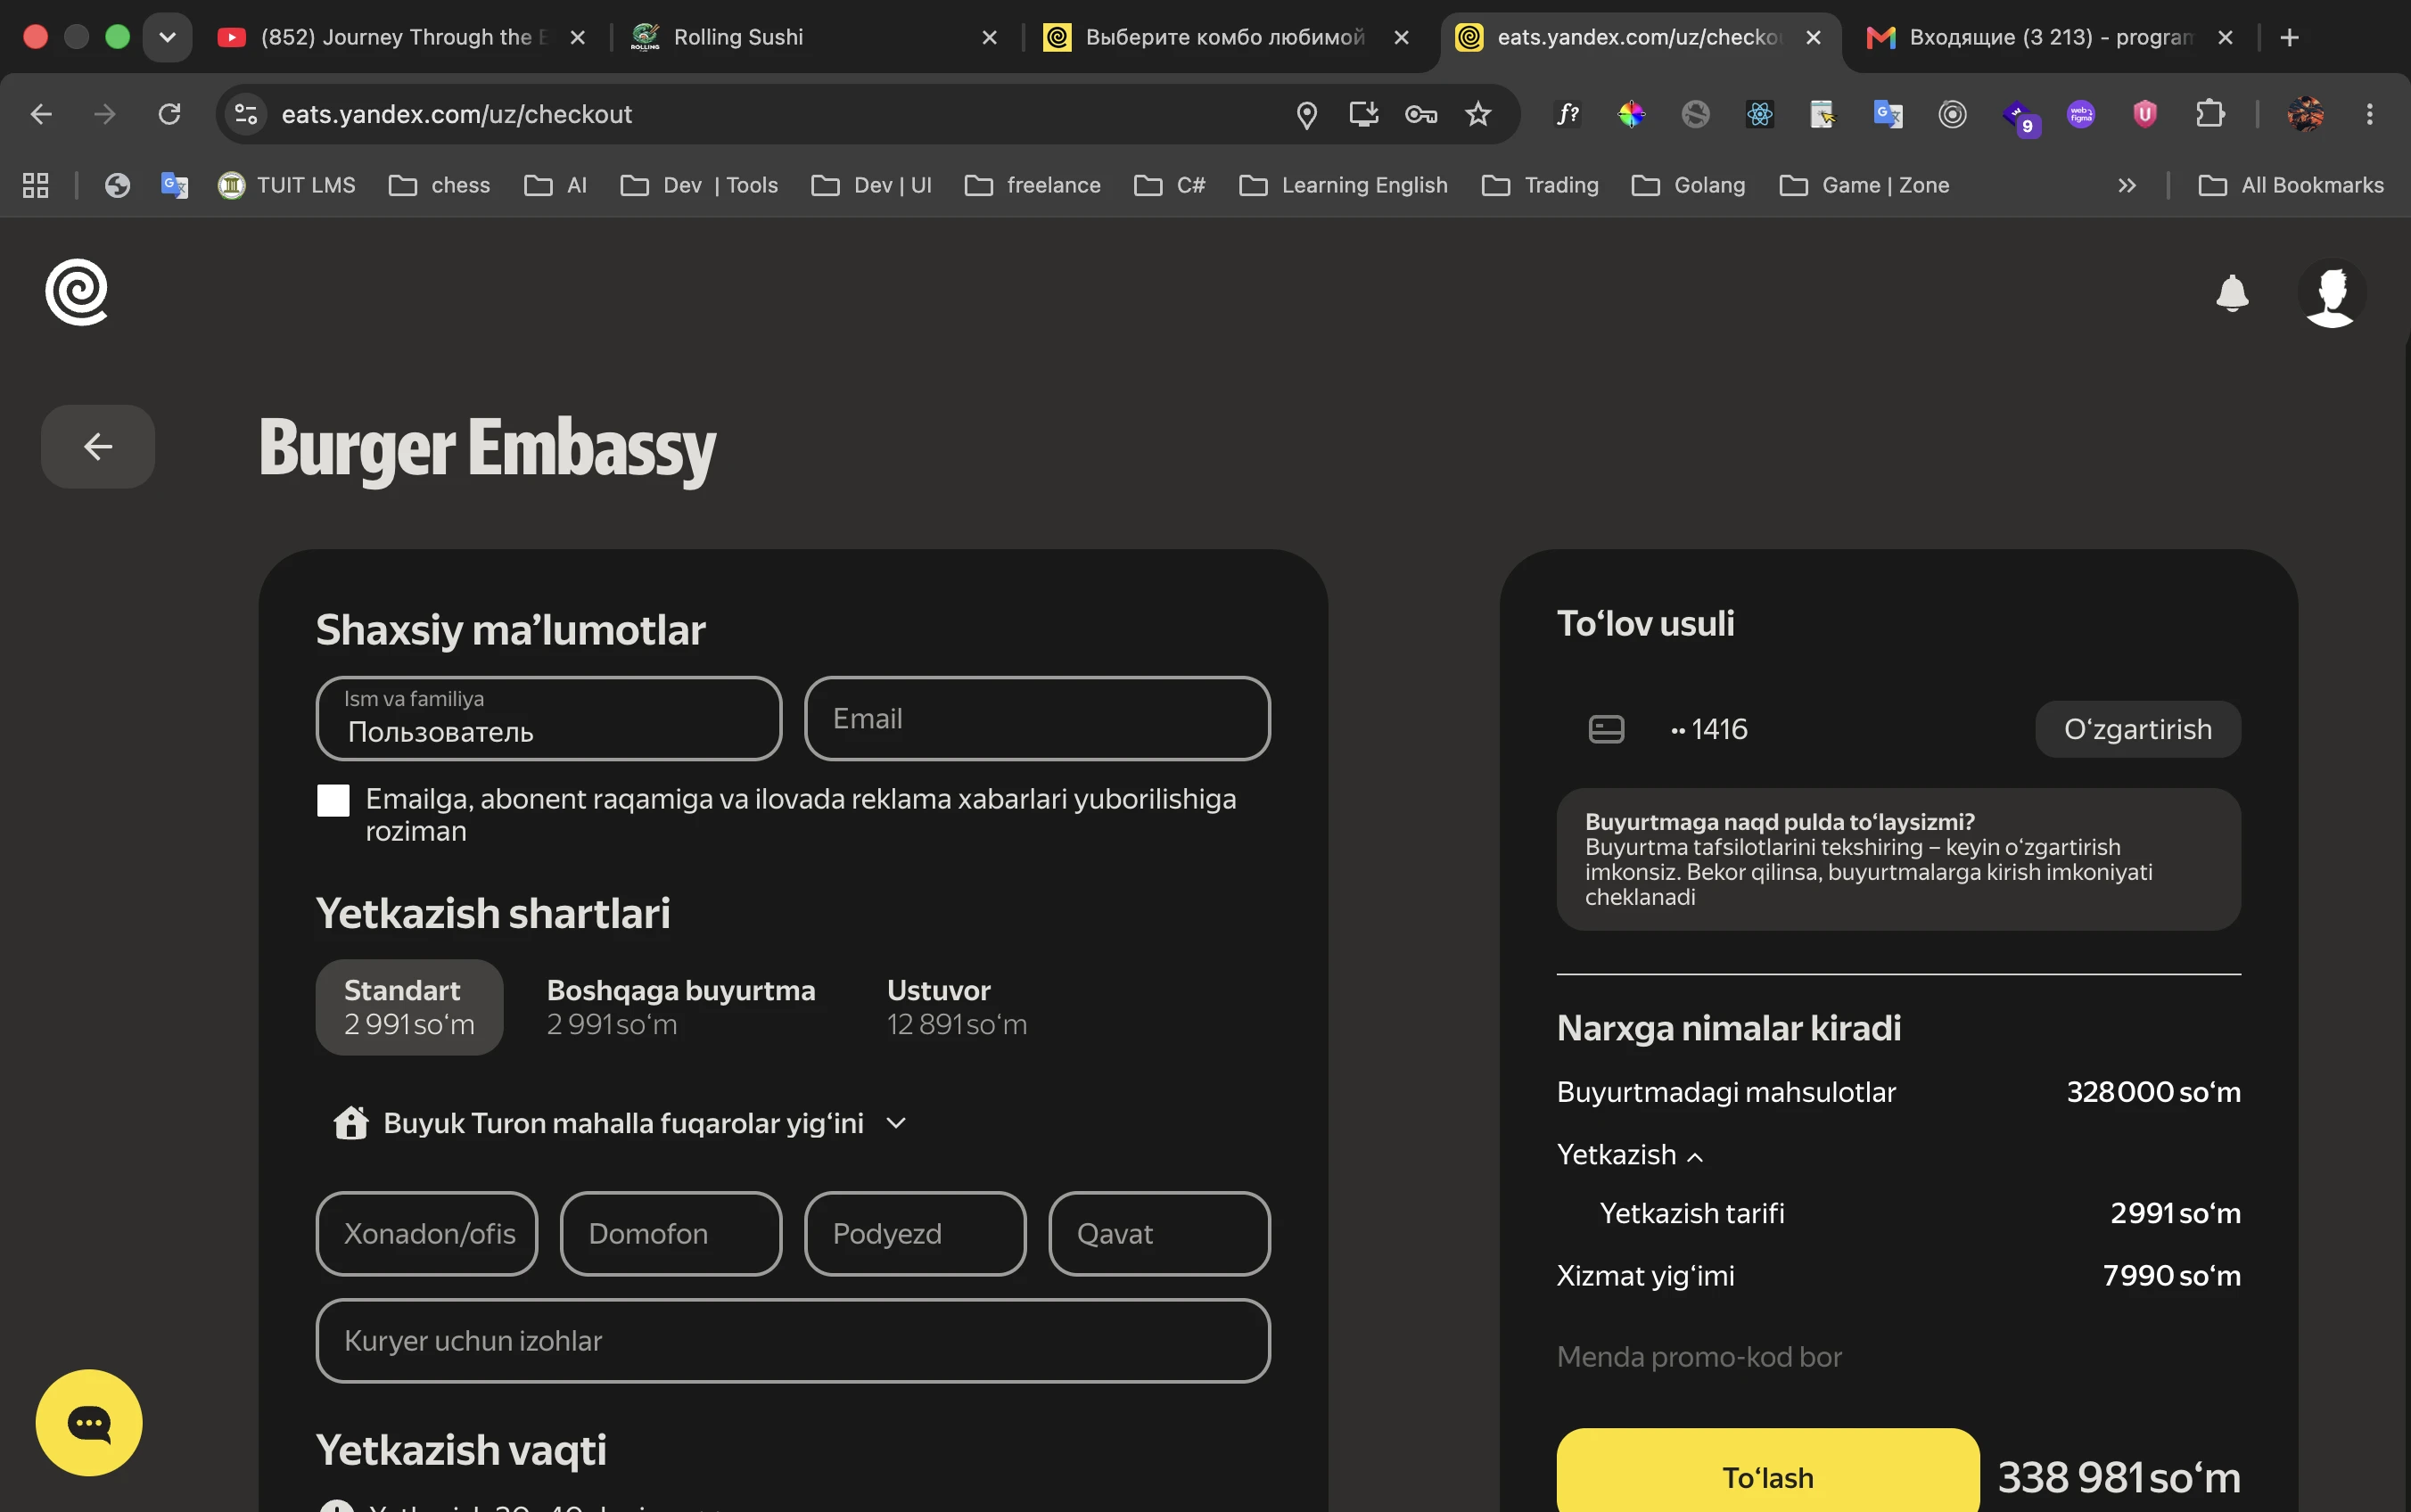Open the tab search dropdown arrow
Screen dimensions: 2411x1512
coord(167,37)
